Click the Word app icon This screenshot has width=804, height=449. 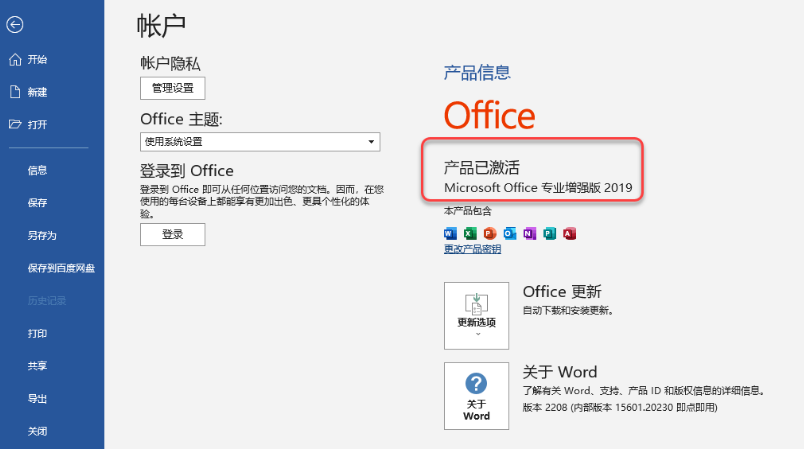click(450, 234)
